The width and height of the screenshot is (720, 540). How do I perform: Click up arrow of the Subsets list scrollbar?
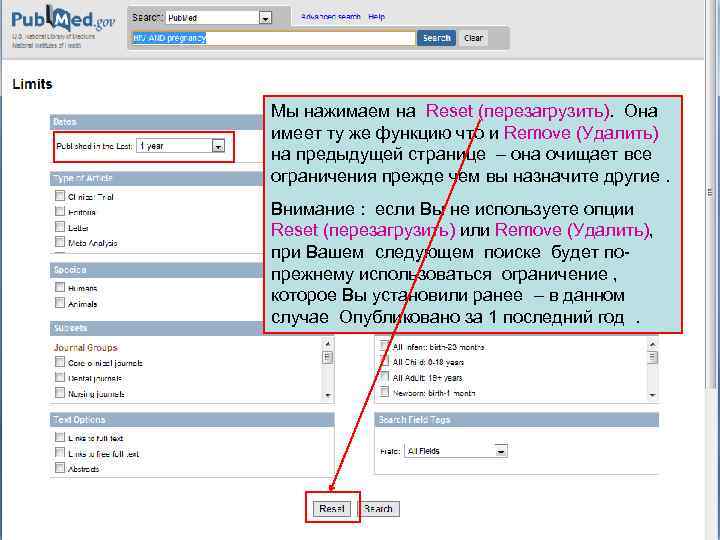click(327, 343)
